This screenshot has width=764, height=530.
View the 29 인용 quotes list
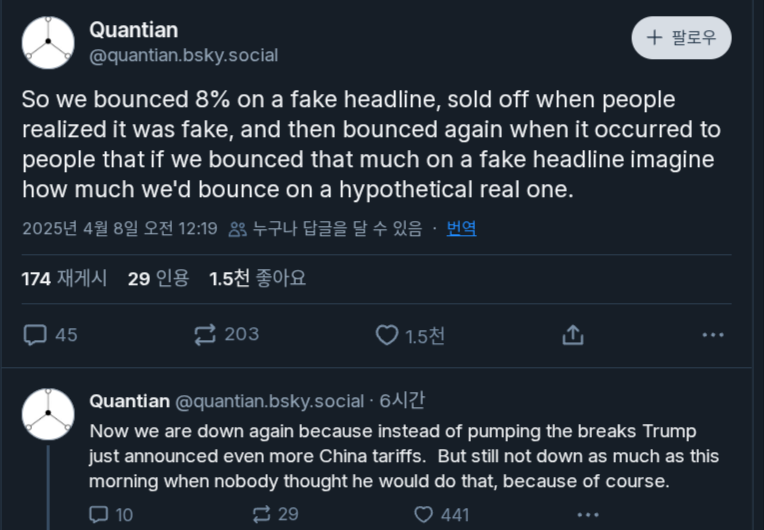pos(158,279)
